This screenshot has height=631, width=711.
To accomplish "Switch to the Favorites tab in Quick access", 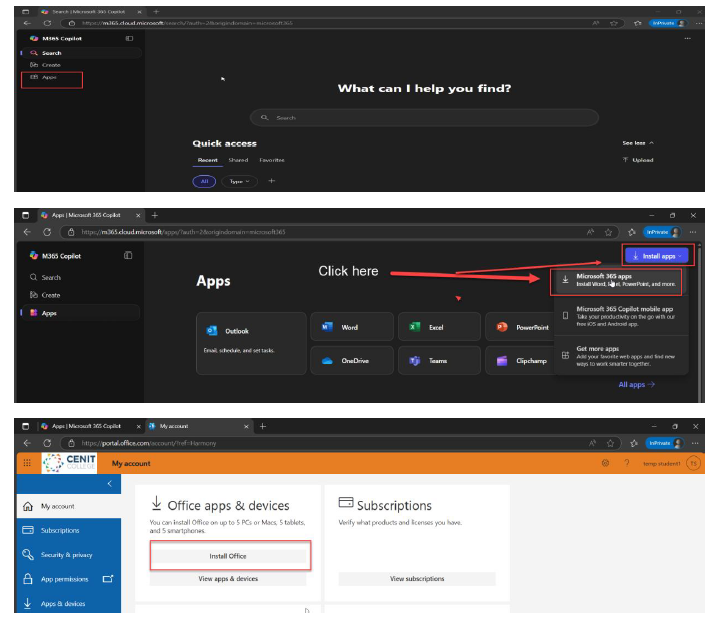I will pyautogui.click(x=272, y=160).
